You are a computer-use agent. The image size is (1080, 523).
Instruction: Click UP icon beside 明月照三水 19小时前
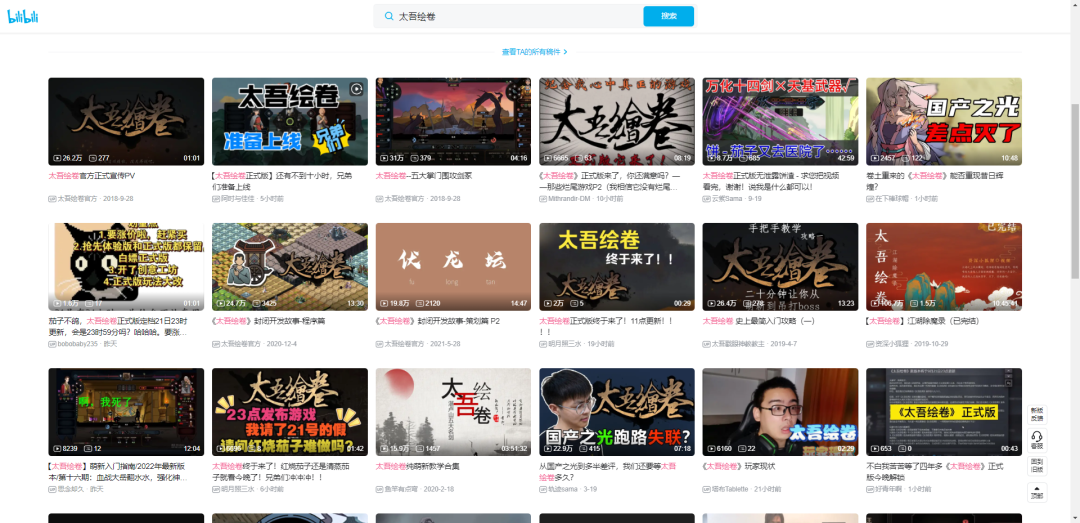coord(543,344)
